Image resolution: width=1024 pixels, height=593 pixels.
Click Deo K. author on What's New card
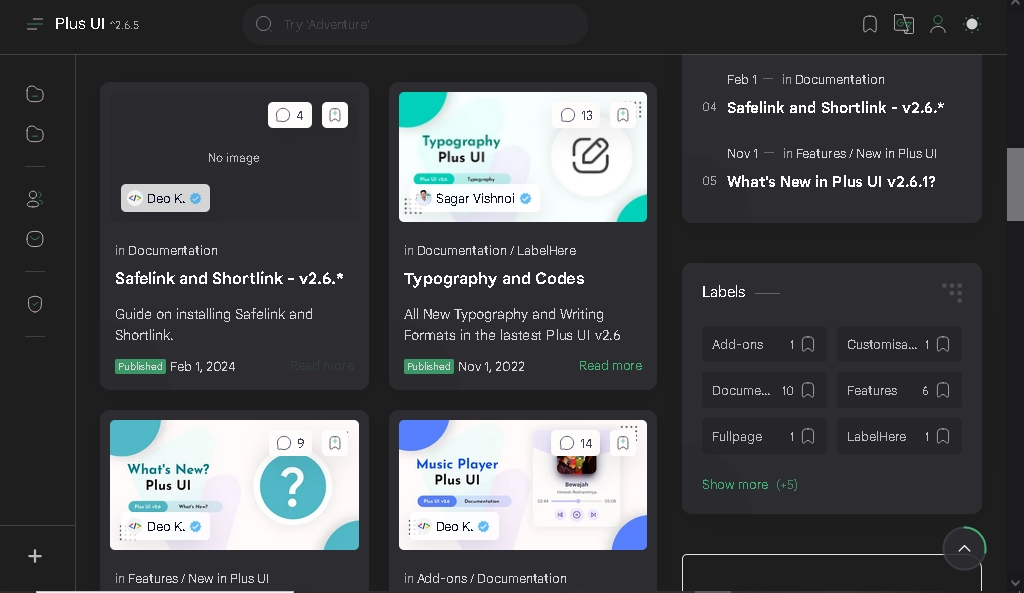[x=165, y=526]
